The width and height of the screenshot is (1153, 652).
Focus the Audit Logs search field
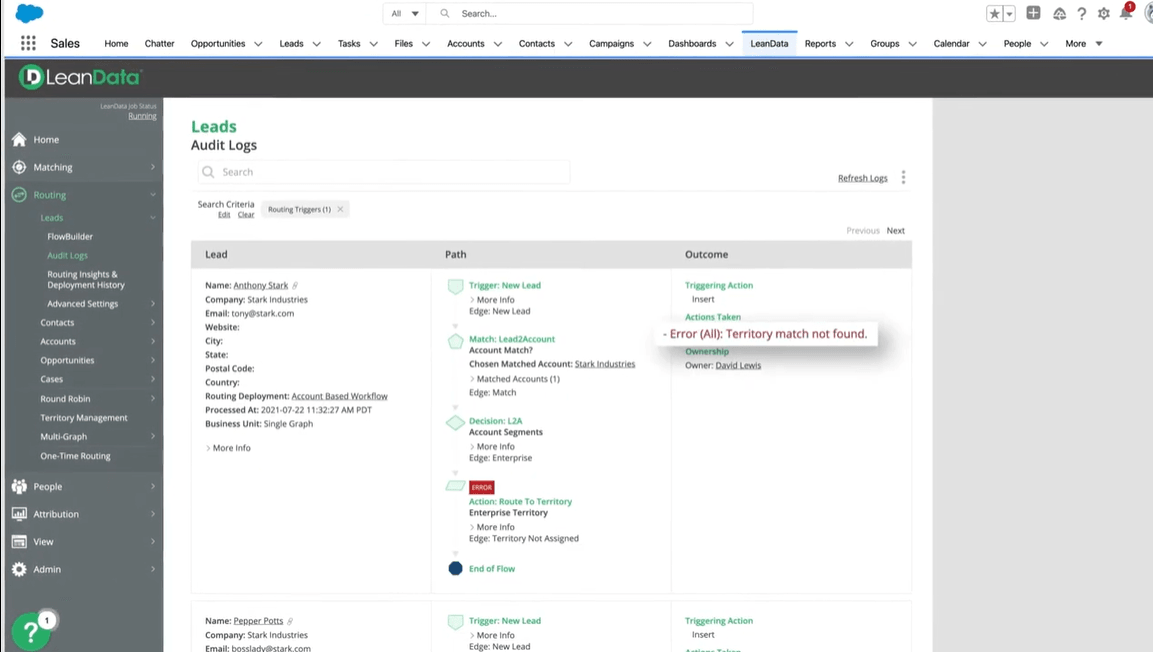[x=384, y=172]
